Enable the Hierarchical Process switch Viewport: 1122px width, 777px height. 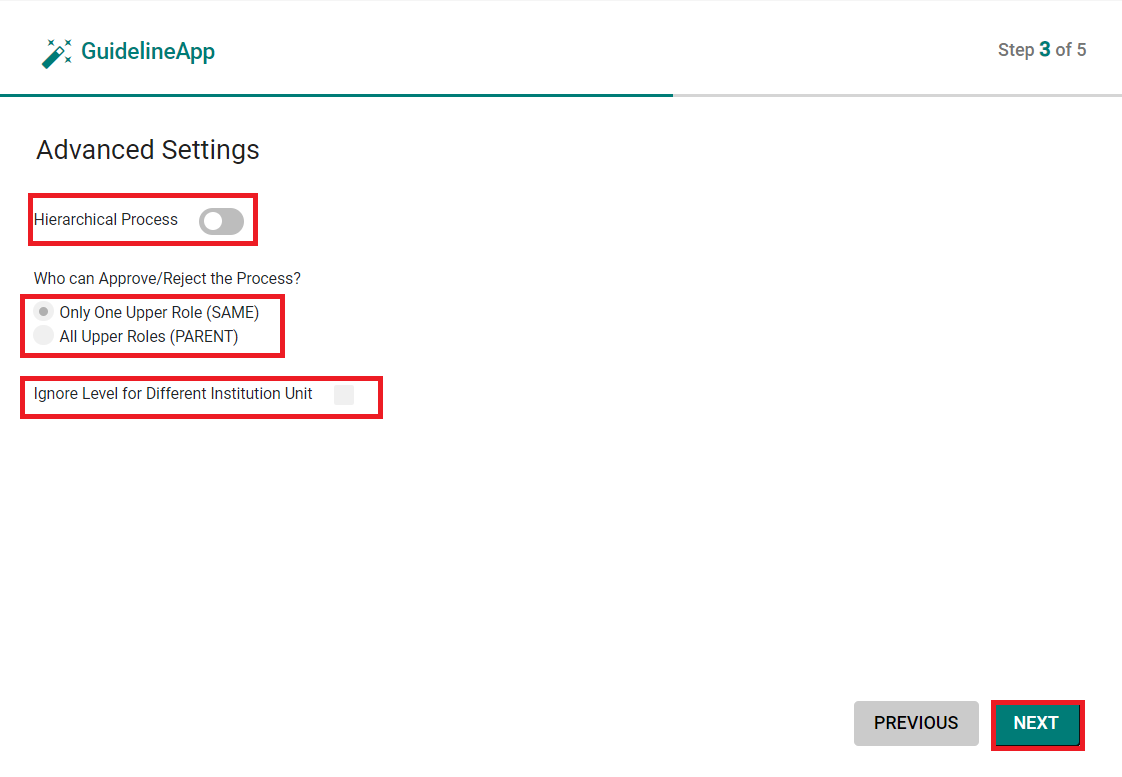pos(221,221)
